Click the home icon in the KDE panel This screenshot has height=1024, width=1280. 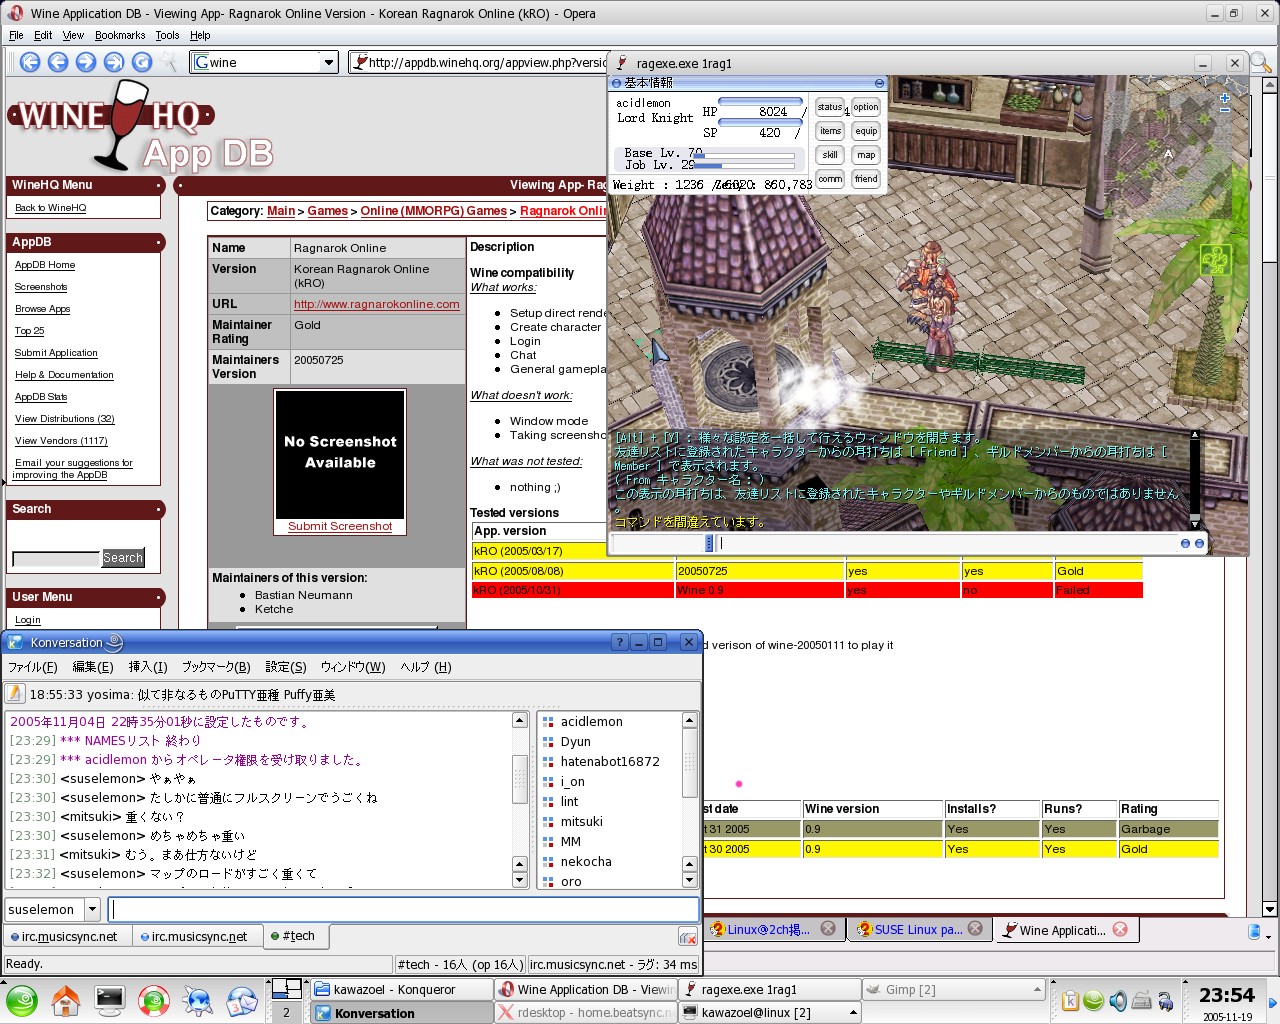pyautogui.click(x=66, y=999)
